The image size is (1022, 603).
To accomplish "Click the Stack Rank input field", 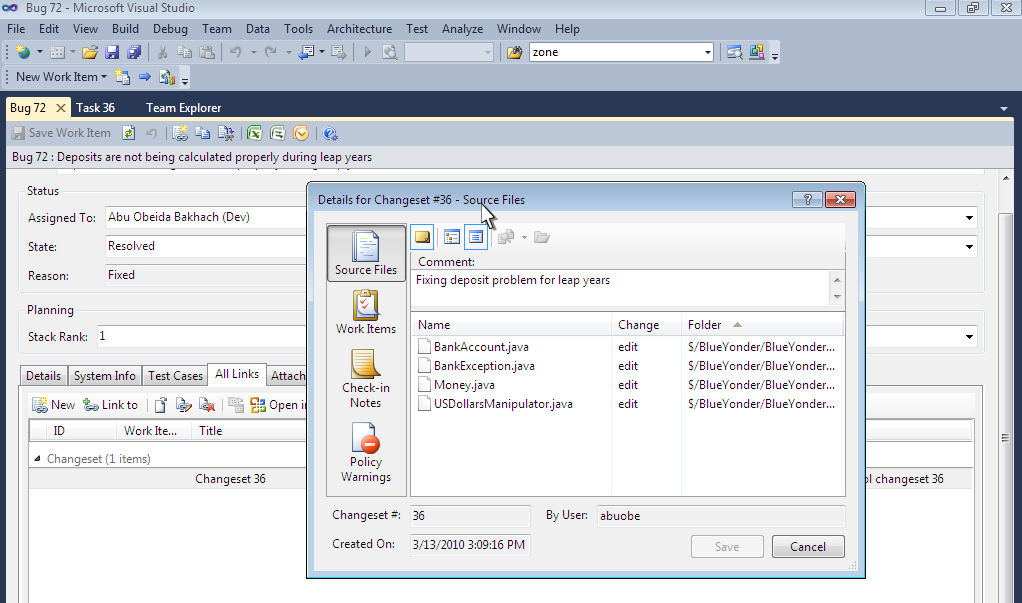I will pyautogui.click(x=202, y=336).
